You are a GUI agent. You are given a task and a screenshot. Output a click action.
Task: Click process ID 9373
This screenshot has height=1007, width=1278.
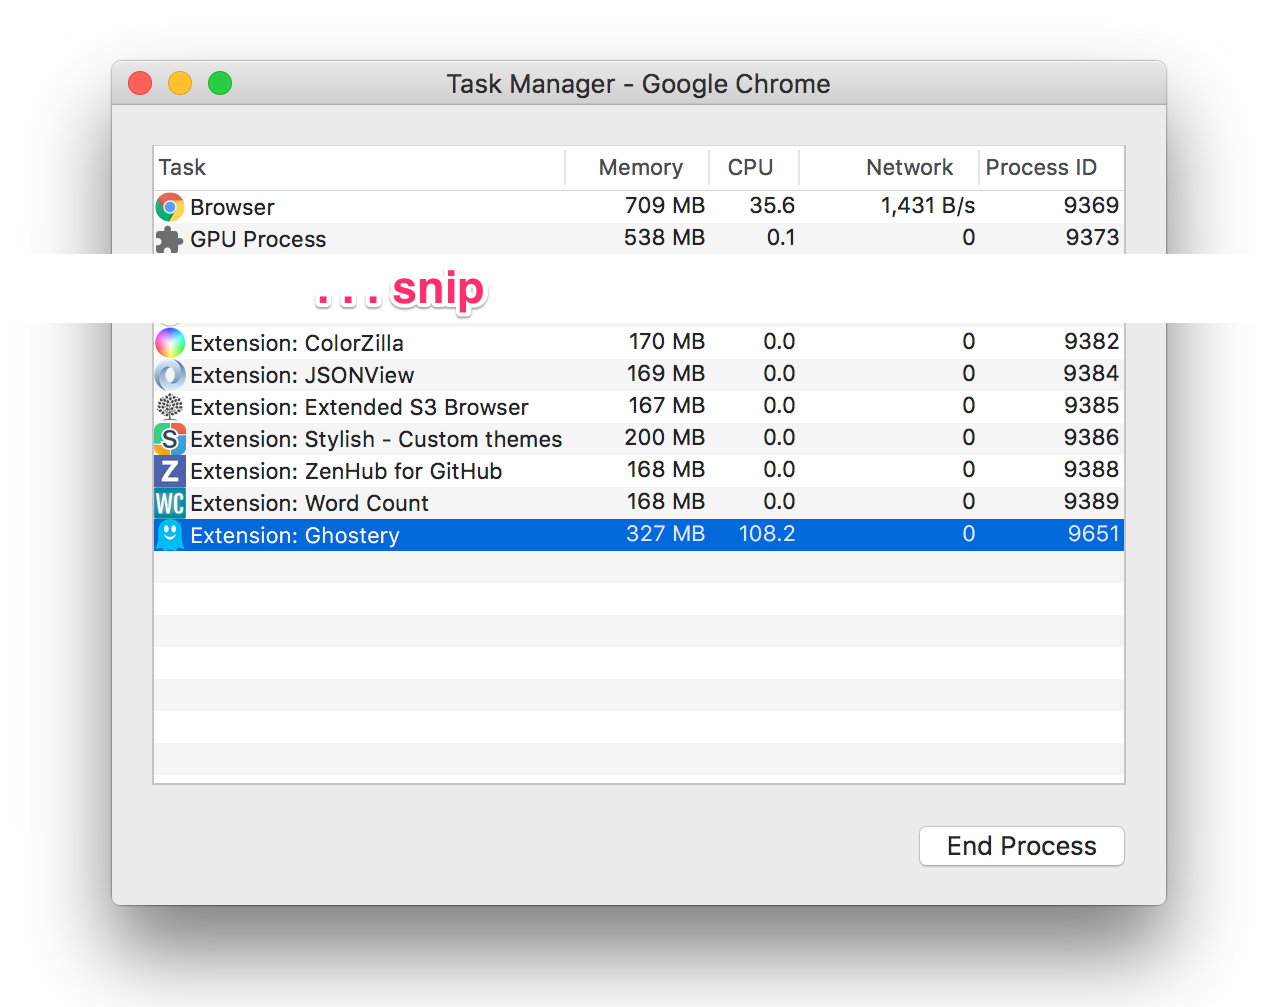(1092, 238)
